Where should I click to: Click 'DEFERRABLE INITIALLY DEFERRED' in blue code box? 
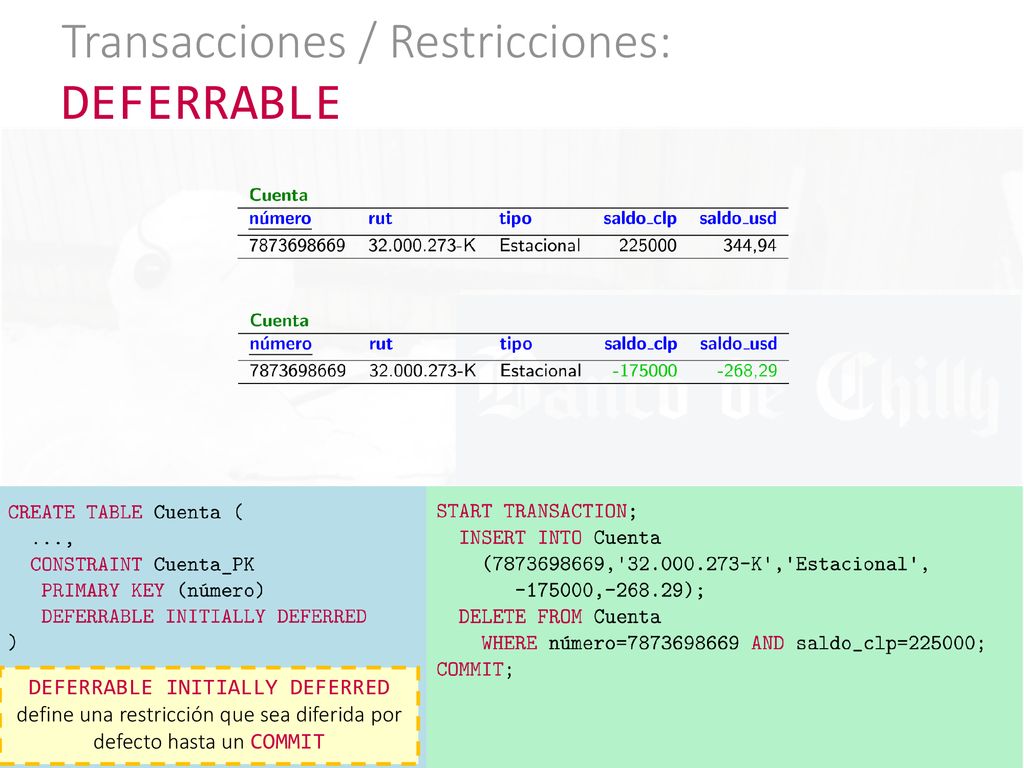tap(203, 616)
